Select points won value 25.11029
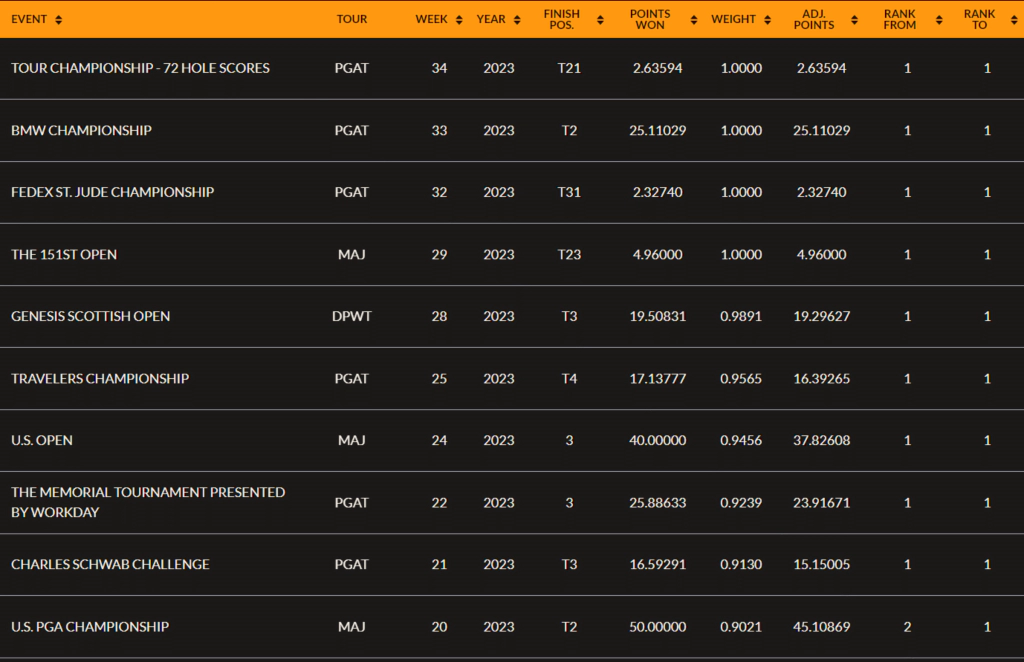This screenshot has height=662, width=1024. tap(657, 130)
